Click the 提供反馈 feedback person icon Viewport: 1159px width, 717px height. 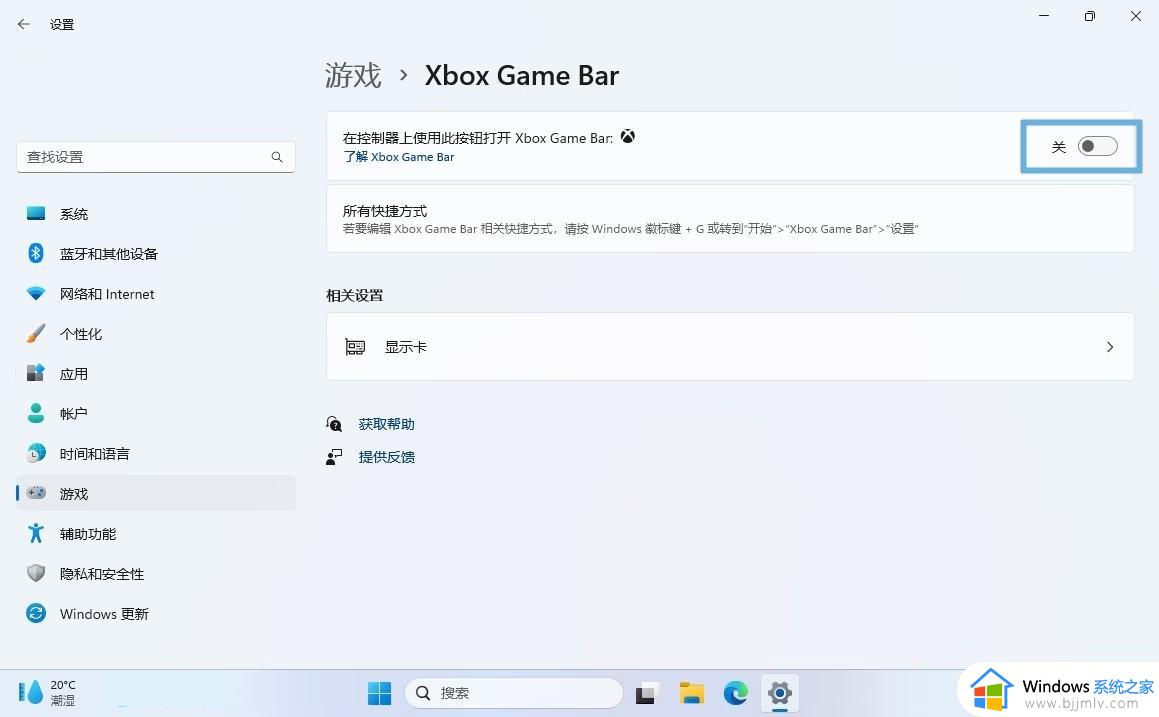(334, 457)
